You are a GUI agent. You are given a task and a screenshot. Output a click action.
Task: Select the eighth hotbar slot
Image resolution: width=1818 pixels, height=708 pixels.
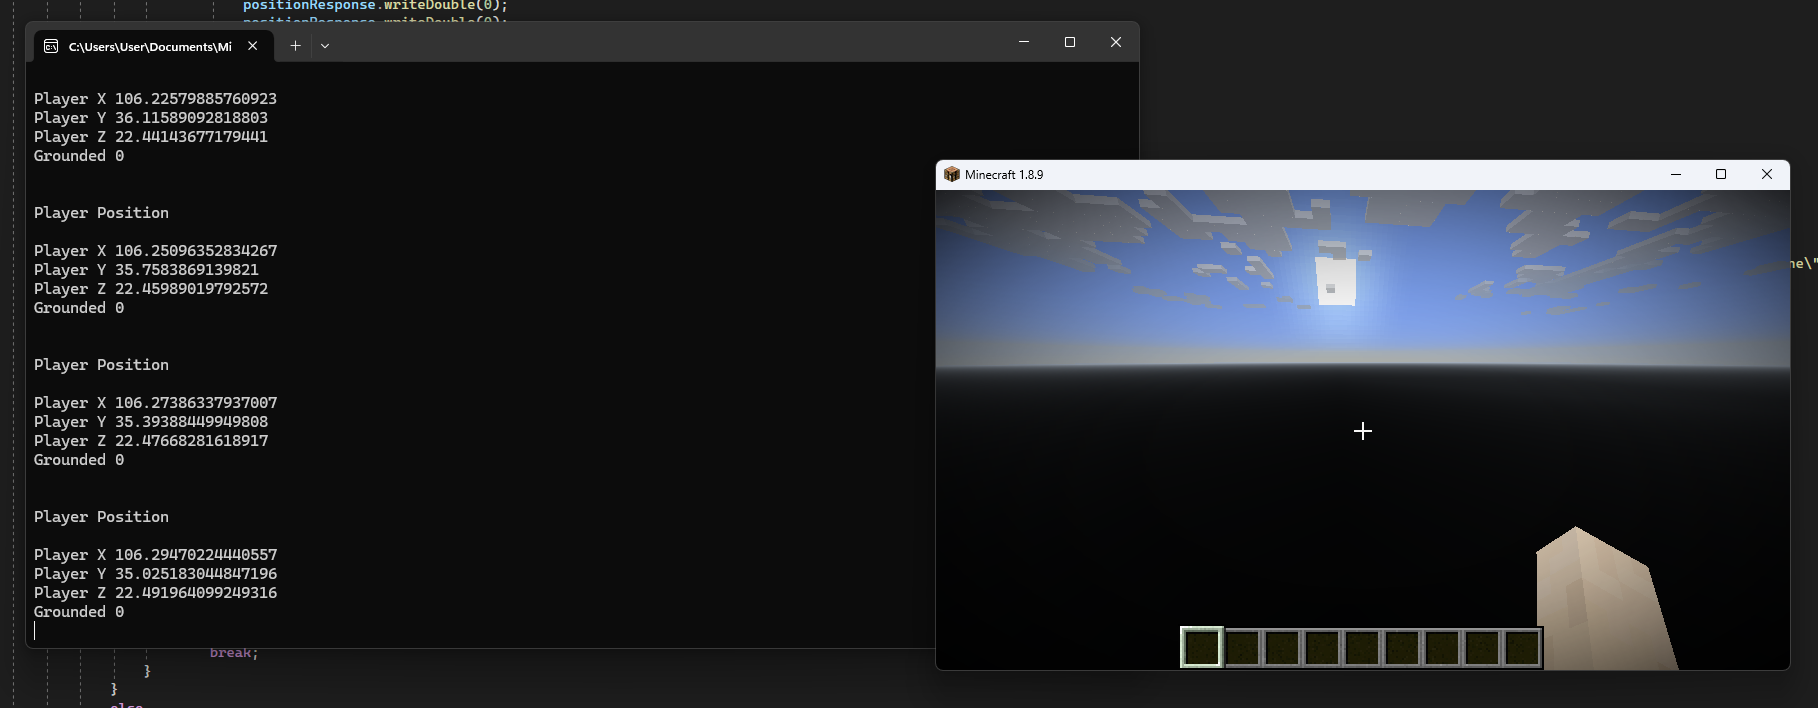[x=1482, y=648]
